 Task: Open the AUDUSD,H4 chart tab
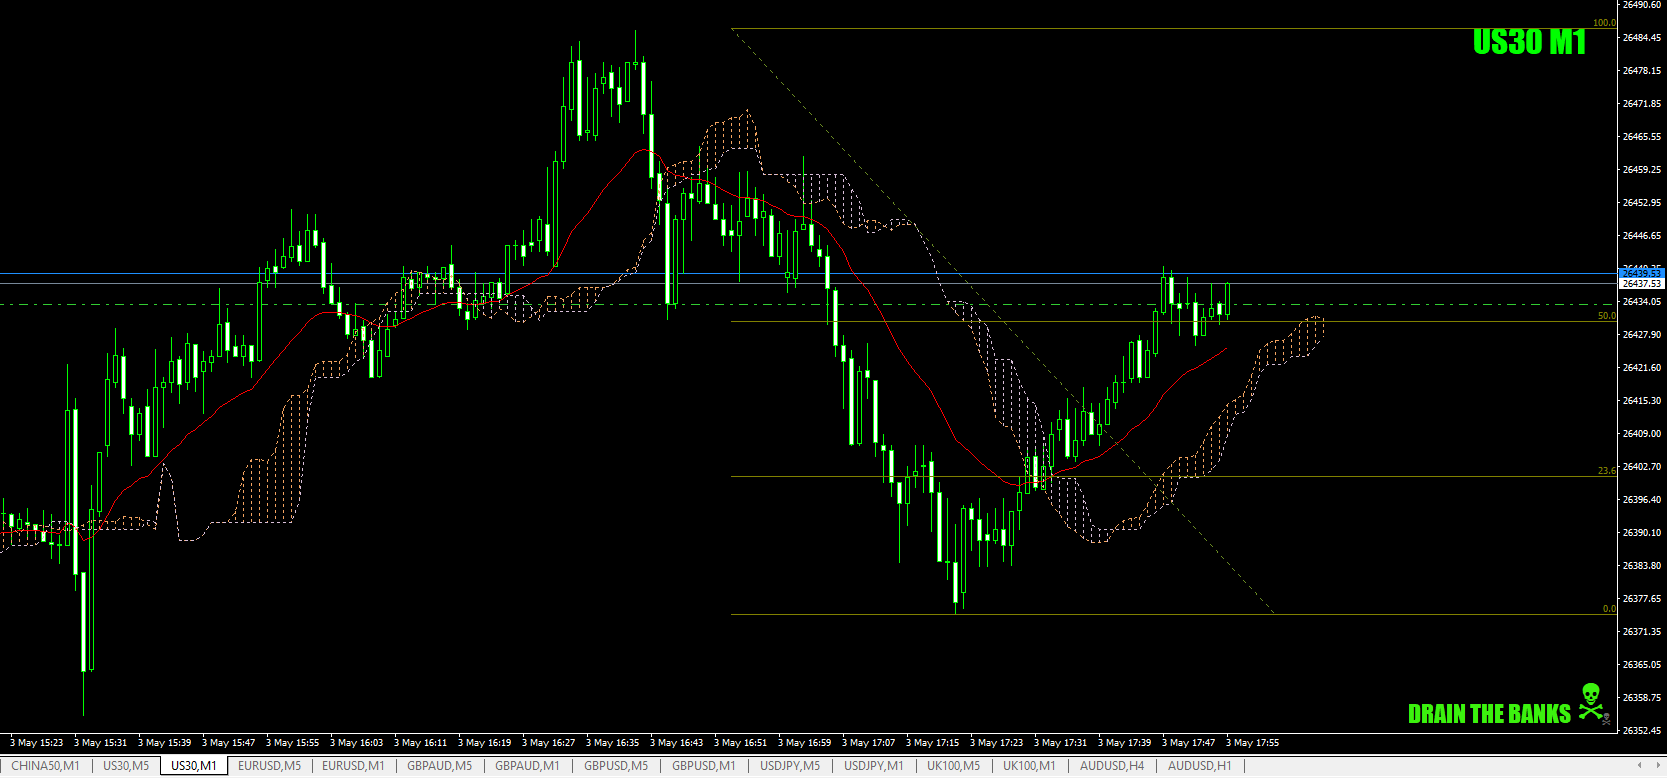(x=1112, y=766)
